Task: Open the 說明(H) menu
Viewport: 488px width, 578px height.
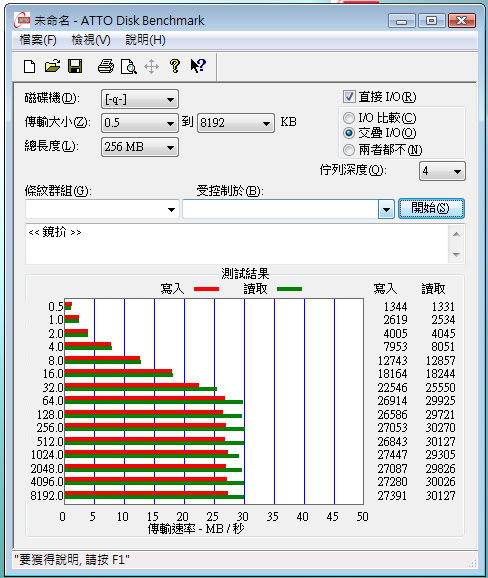Action: pyautogui.click(x=145, y=40)
